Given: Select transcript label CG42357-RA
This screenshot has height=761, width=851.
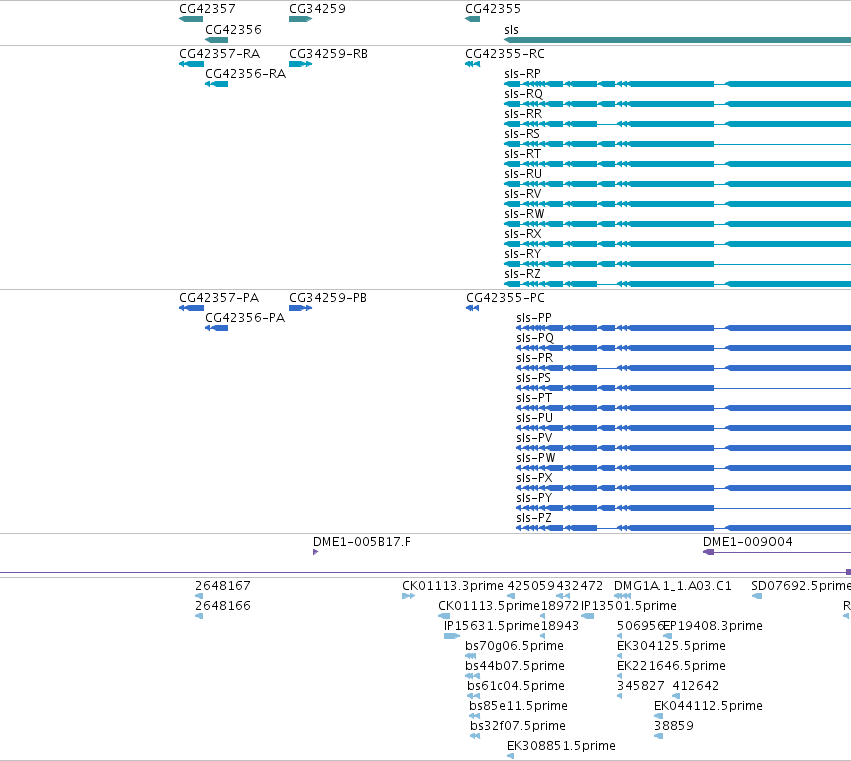Looking at the screenshot, I should 219,54.
